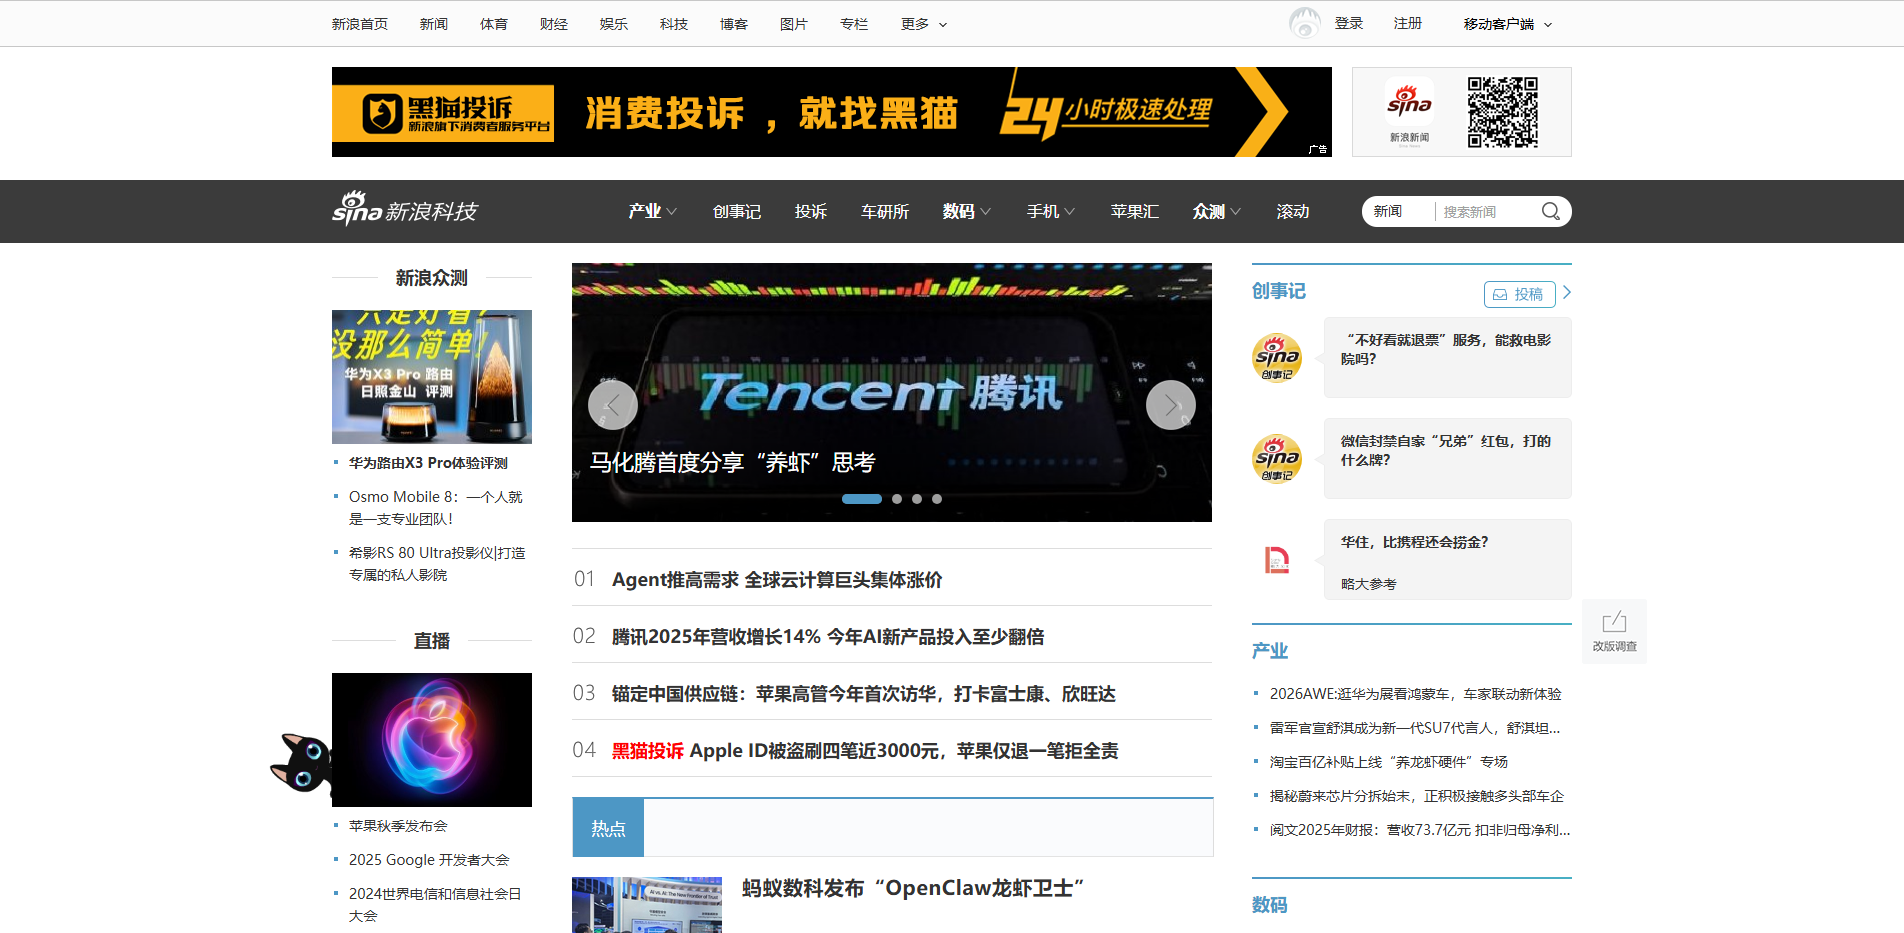Select the third carousel indicator dot
The width and height of the screenshot is (1904, 933).
coord(917,499)
